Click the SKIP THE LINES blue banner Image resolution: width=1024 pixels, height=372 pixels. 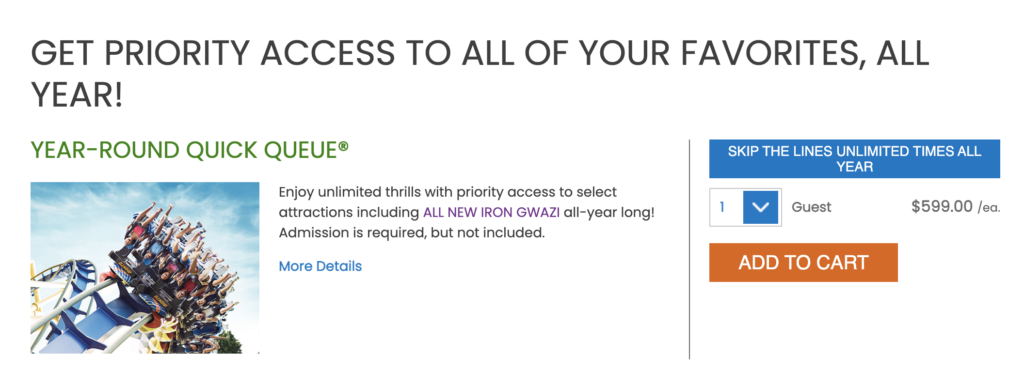pos(854,159)
